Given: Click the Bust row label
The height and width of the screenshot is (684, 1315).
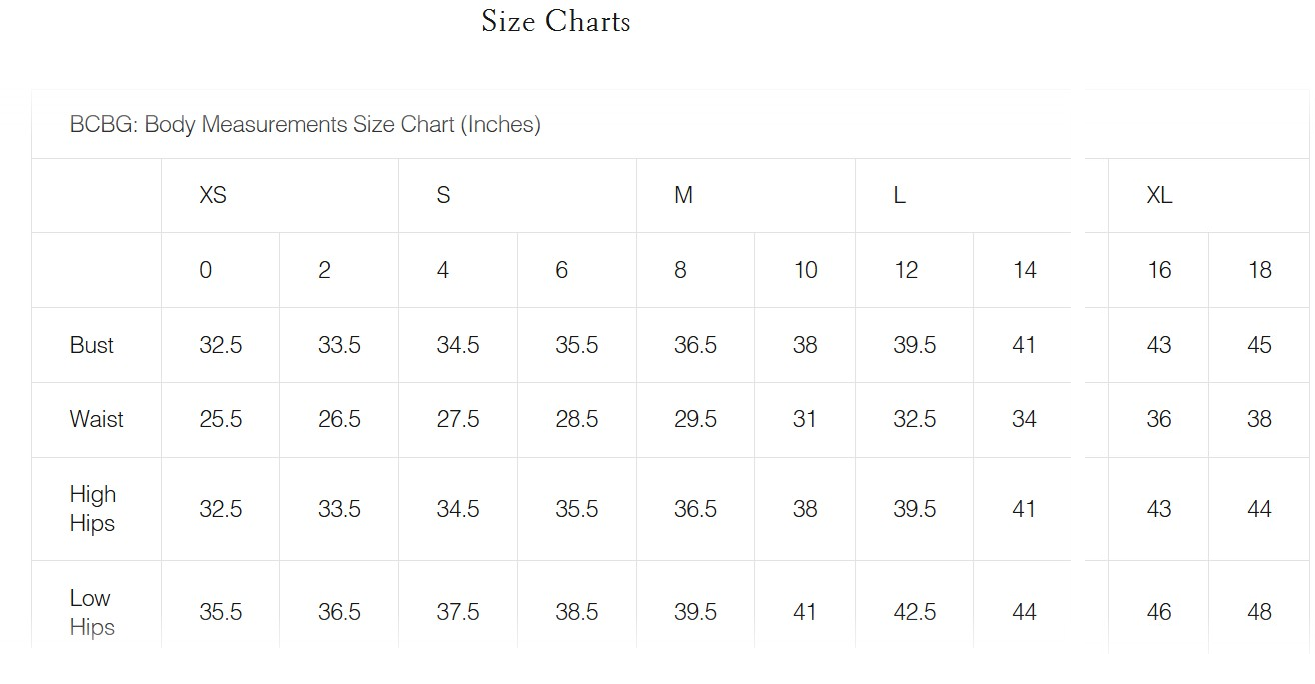Looking at the screenshot, I should [92, 345].
